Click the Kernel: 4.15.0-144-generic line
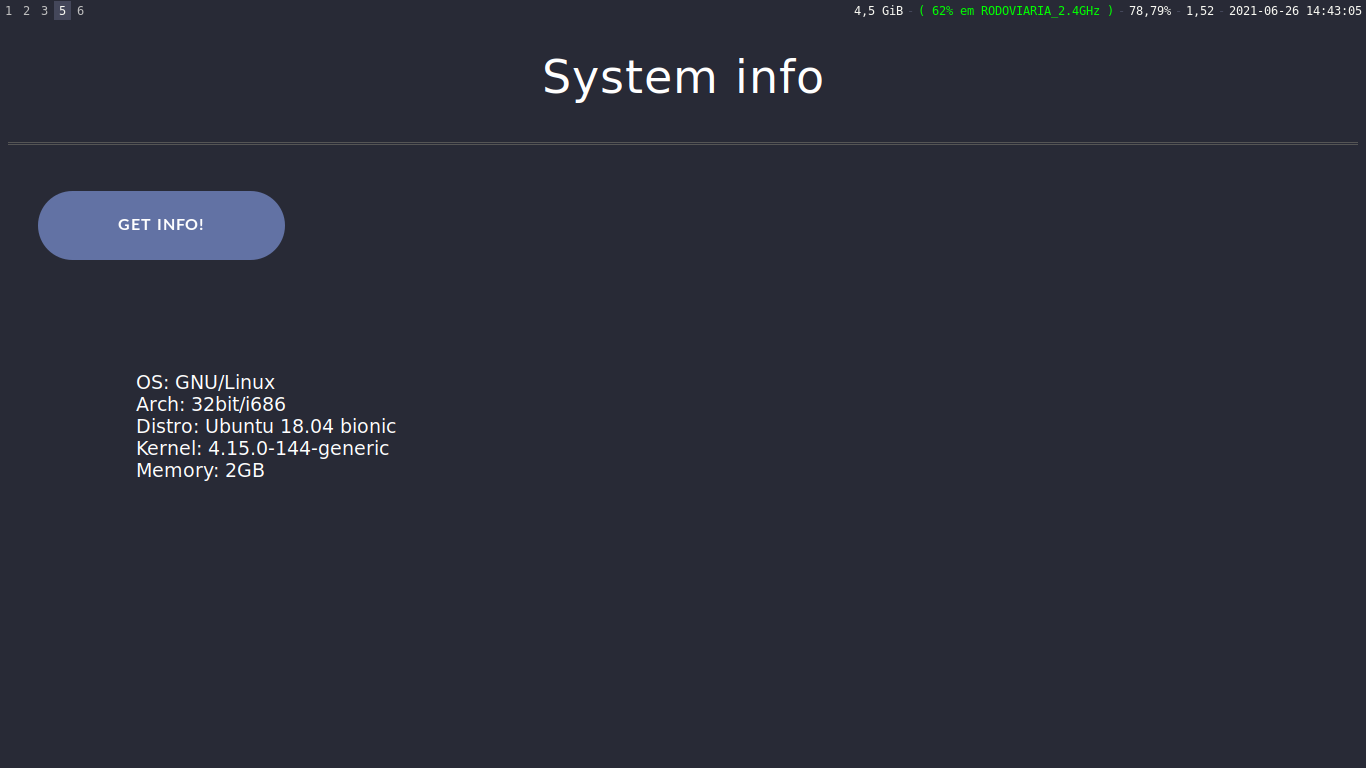This screenshot has height=768, width=1366. [262, 448]
